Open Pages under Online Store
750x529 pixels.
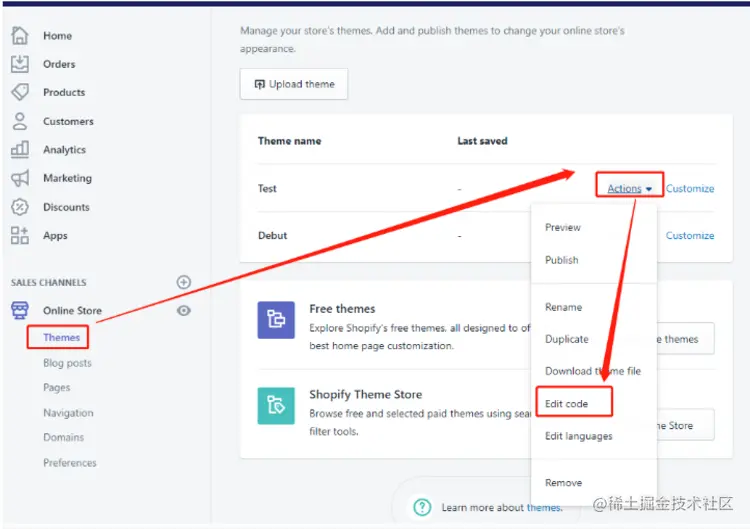[x=56, y=387]
